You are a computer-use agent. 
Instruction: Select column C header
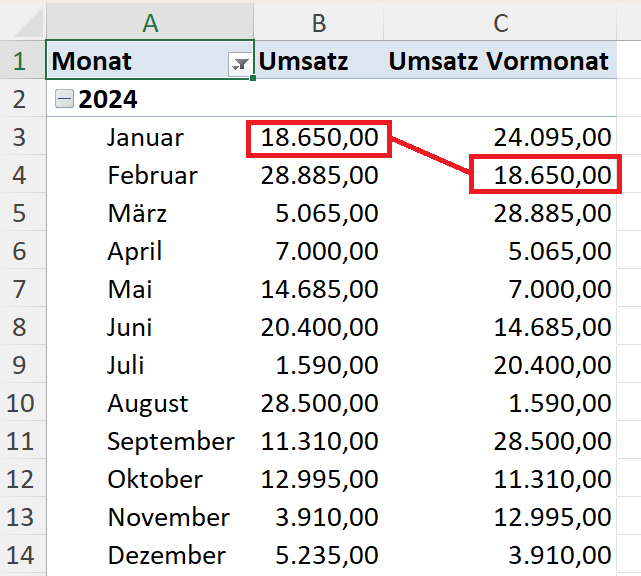tap(501, 23)
